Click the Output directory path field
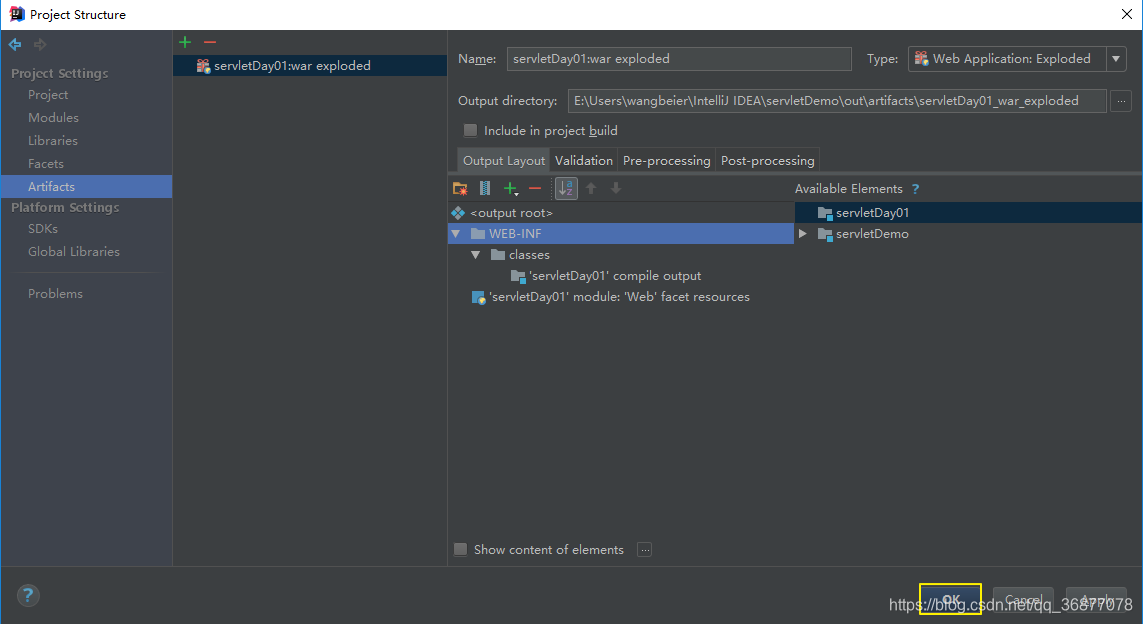Viewport: 1143px width, 624px height. coord(837,101)
